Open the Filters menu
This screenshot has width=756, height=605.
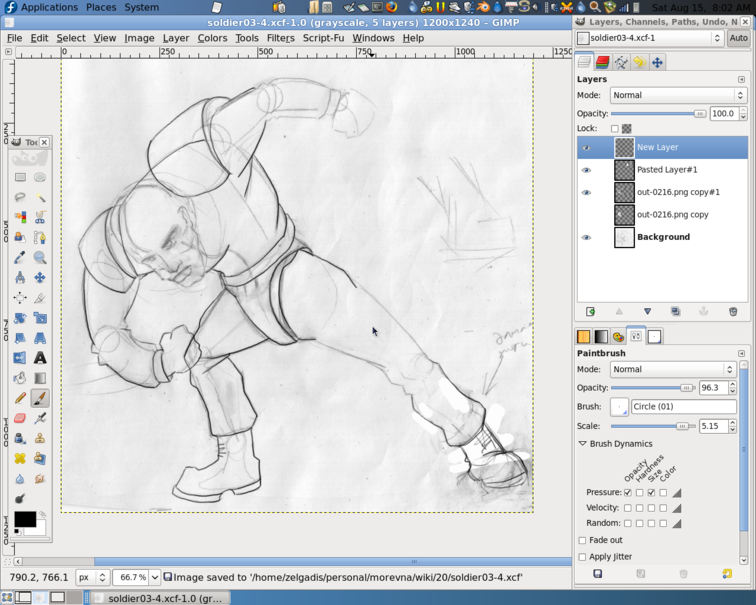click(280, 38)
